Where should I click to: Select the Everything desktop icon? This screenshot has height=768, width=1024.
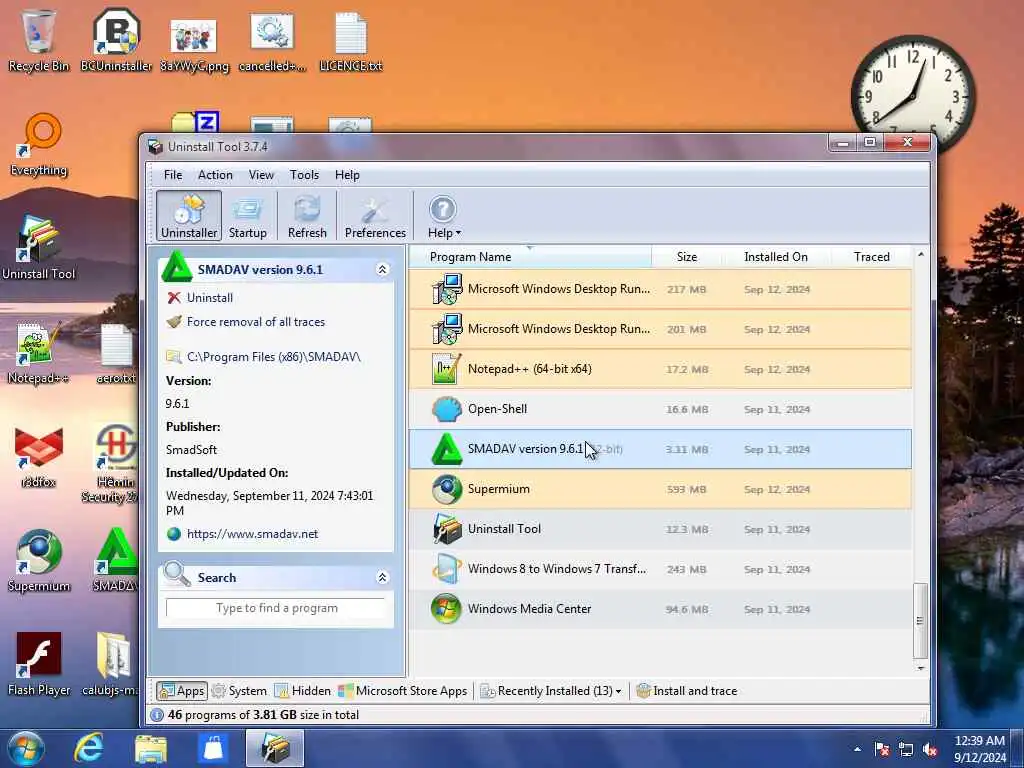[39, 145]
